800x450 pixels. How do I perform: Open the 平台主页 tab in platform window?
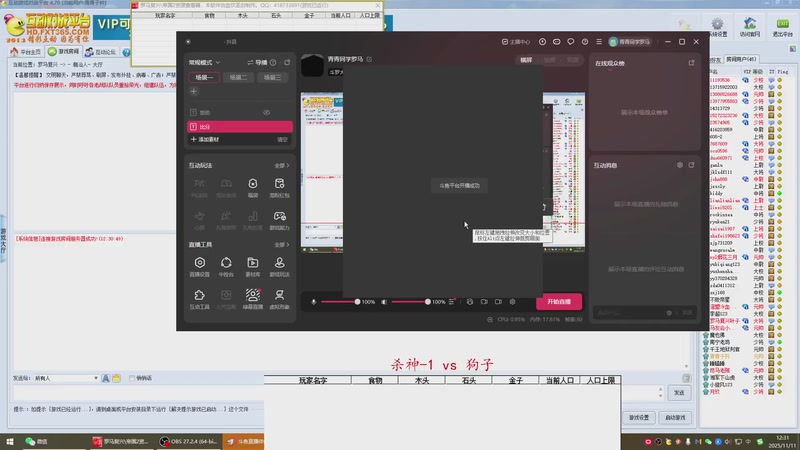(26, 52)
